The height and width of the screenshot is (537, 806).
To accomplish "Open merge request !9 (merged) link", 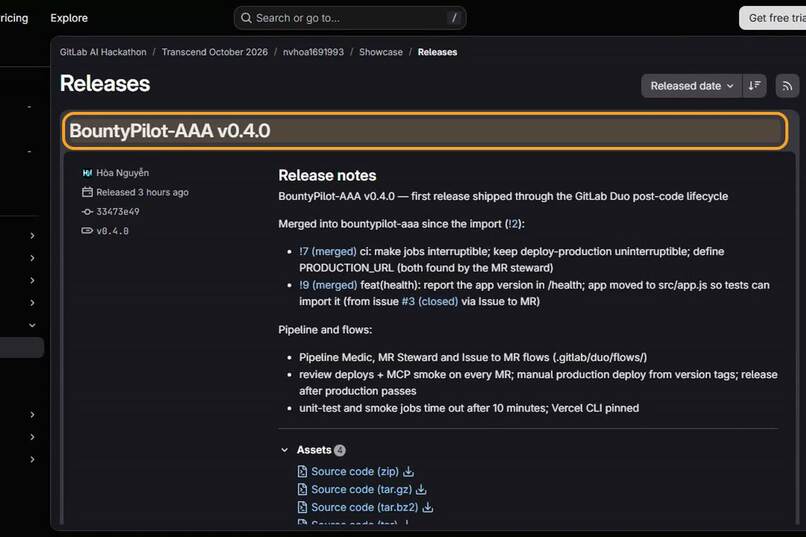I will pyautogui.click(x=328, y=285).
